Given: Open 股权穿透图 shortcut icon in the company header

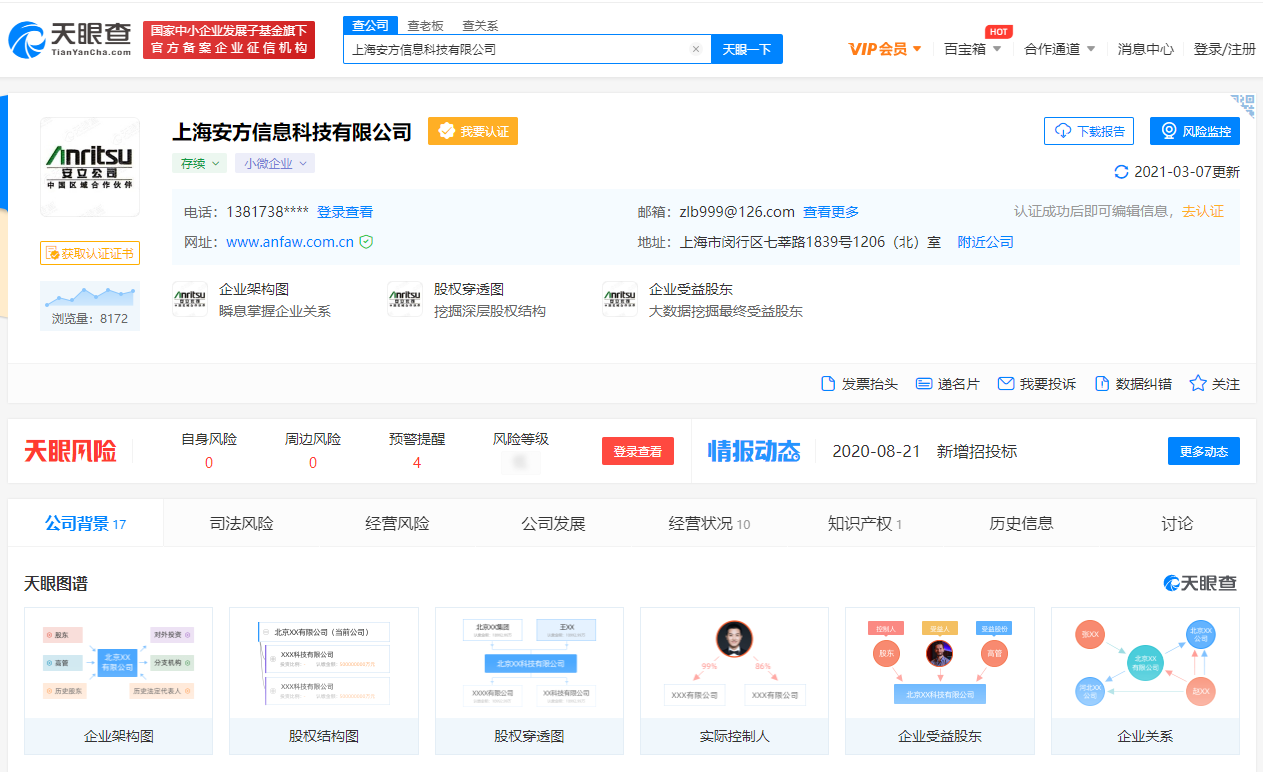Looking at the screenshot, I should pyautogui.click(x=404, y=299).
